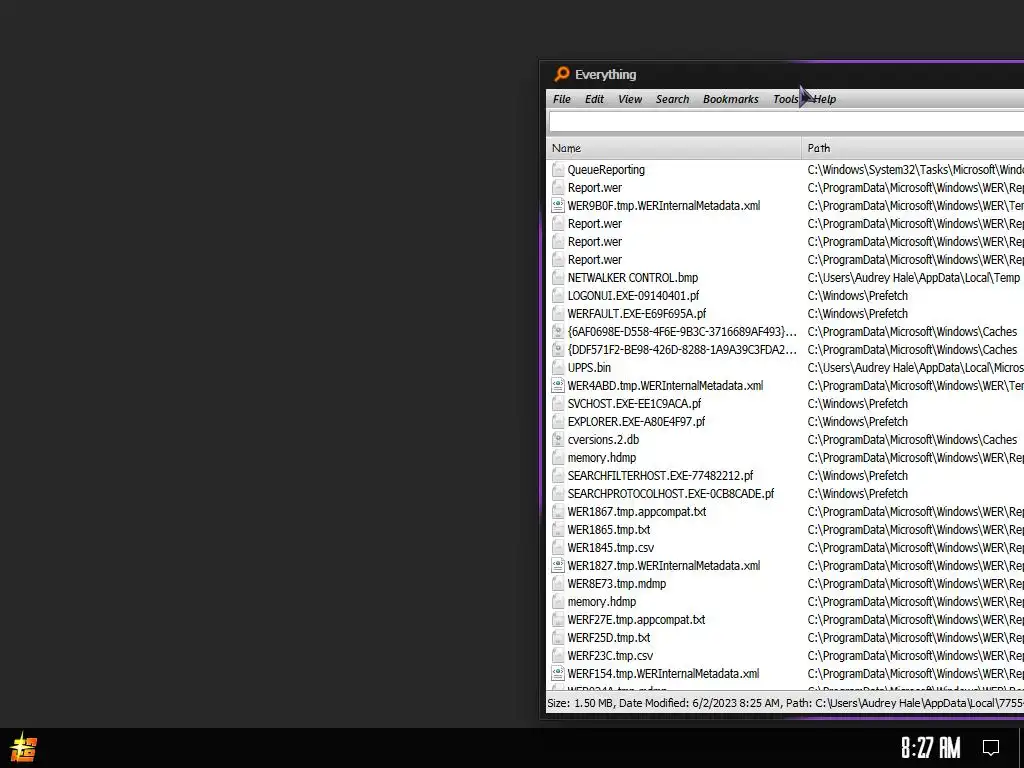
Task: Open the Edit menu
Action: point(594,99)
